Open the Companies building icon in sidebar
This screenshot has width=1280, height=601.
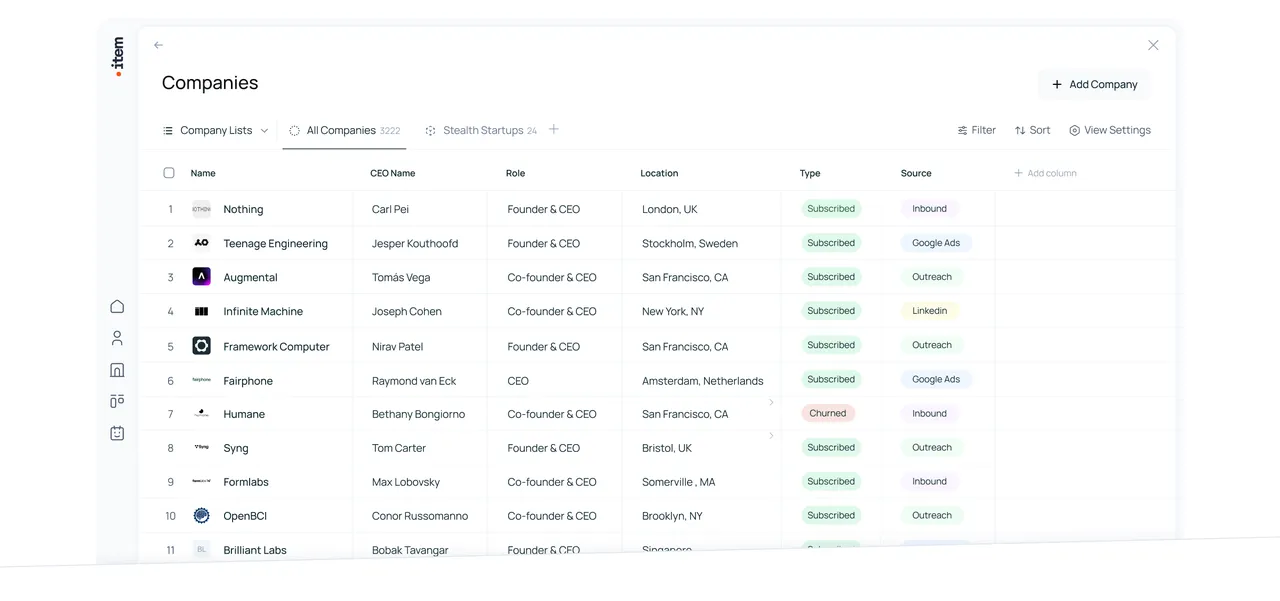click(x=117, y=370)
